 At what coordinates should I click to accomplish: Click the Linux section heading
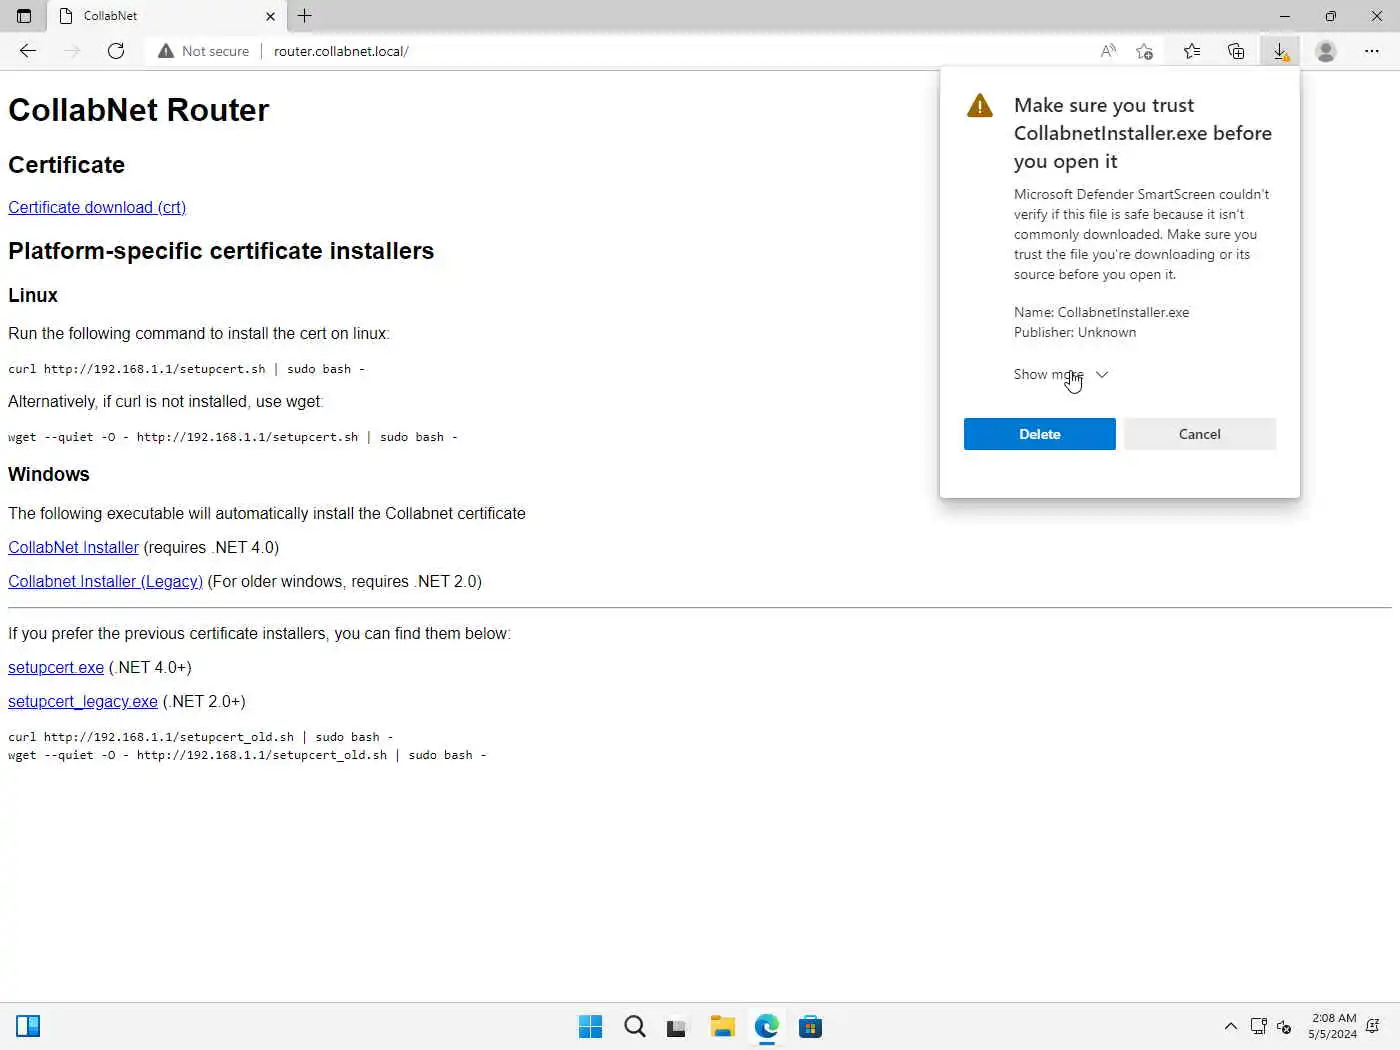point(33,296)
